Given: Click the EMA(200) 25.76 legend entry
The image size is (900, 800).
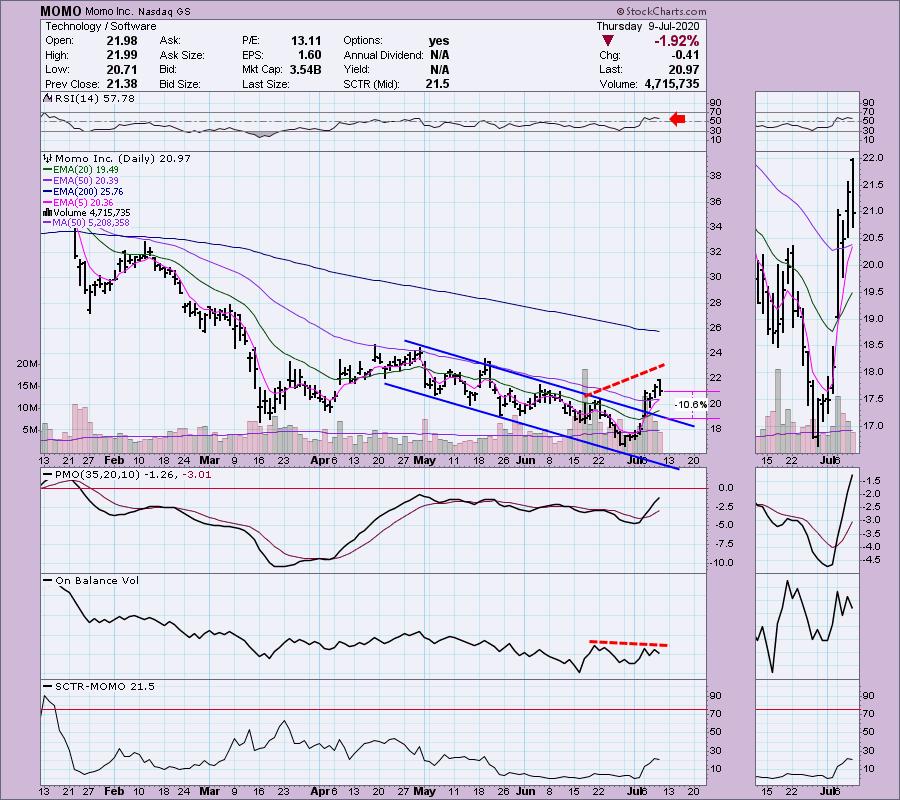Looking at the screenshot, I should click(x=88, y=192).
